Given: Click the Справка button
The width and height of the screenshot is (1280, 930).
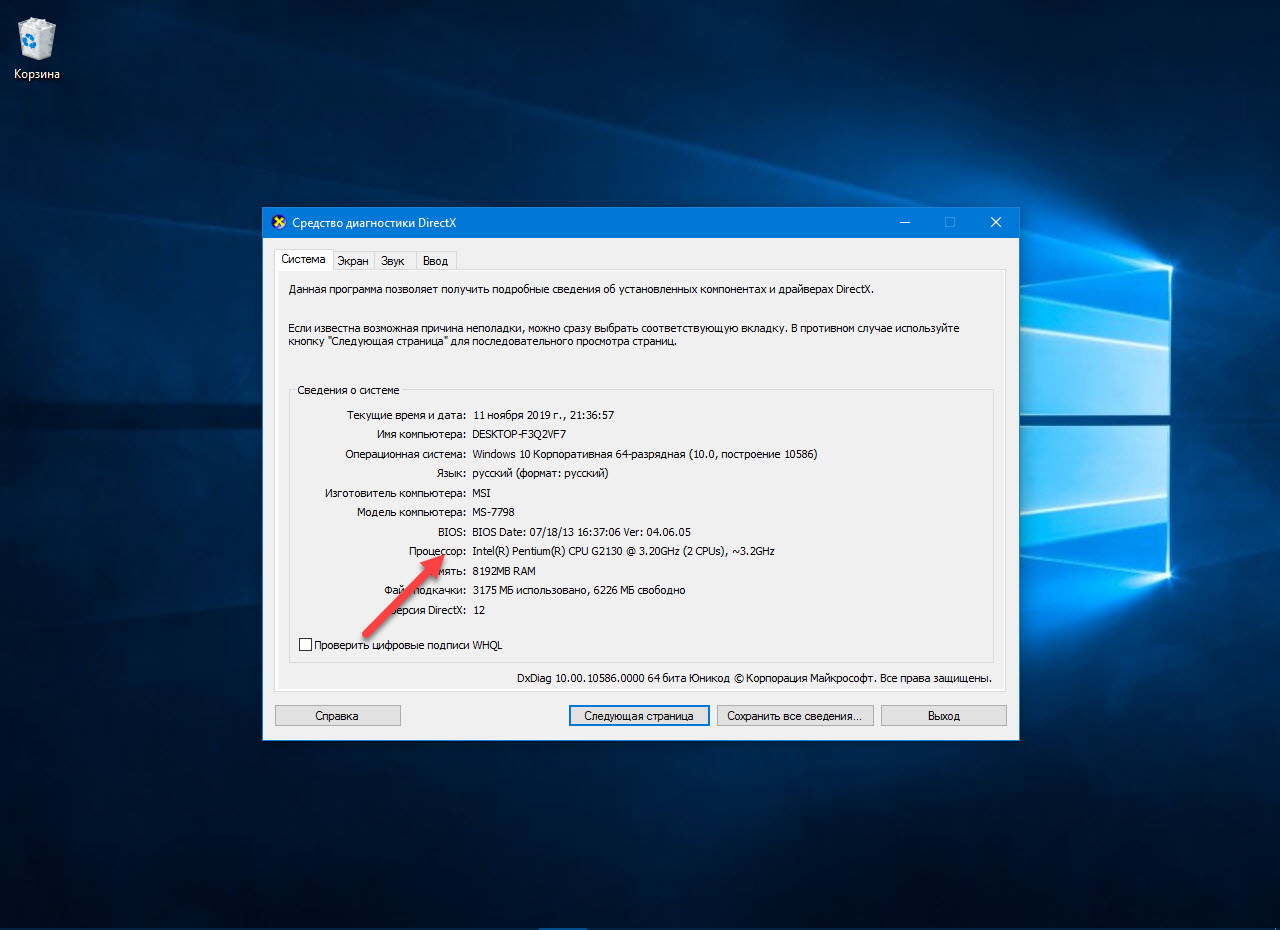Looking at the screenshot, I should pos(337,716).
